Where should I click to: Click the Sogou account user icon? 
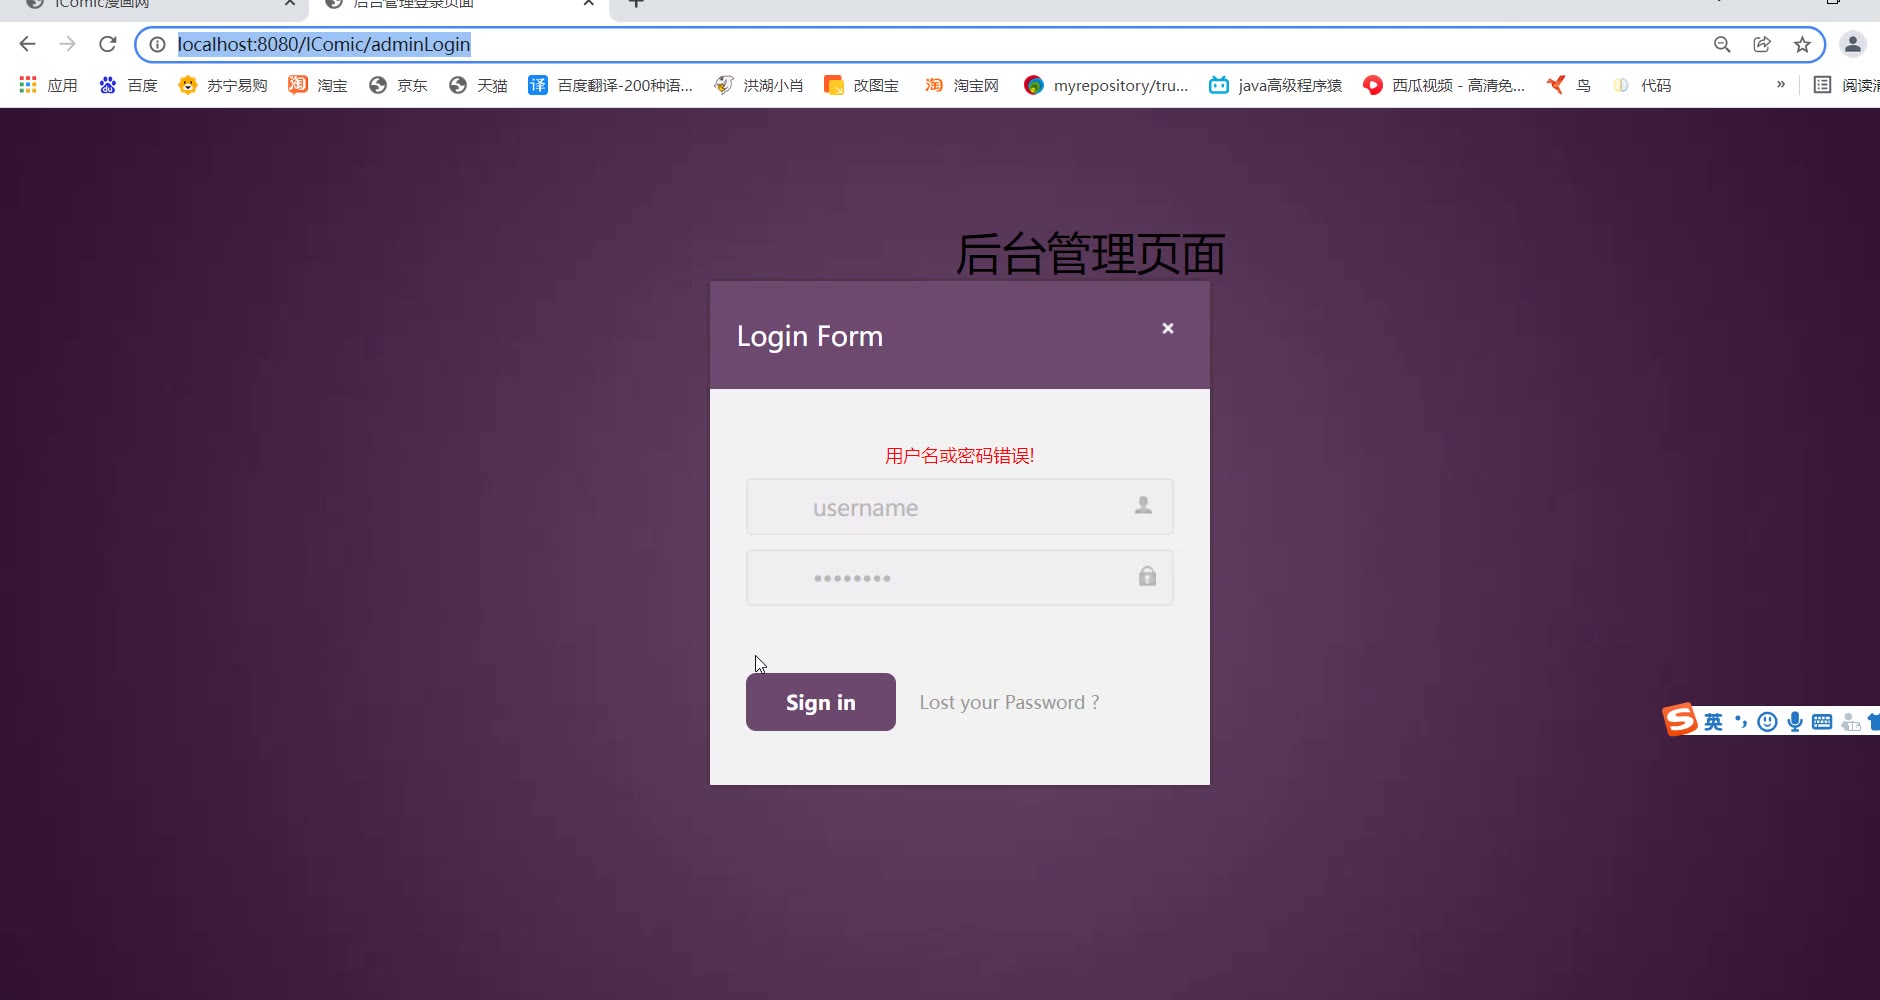coord(1850,722)
